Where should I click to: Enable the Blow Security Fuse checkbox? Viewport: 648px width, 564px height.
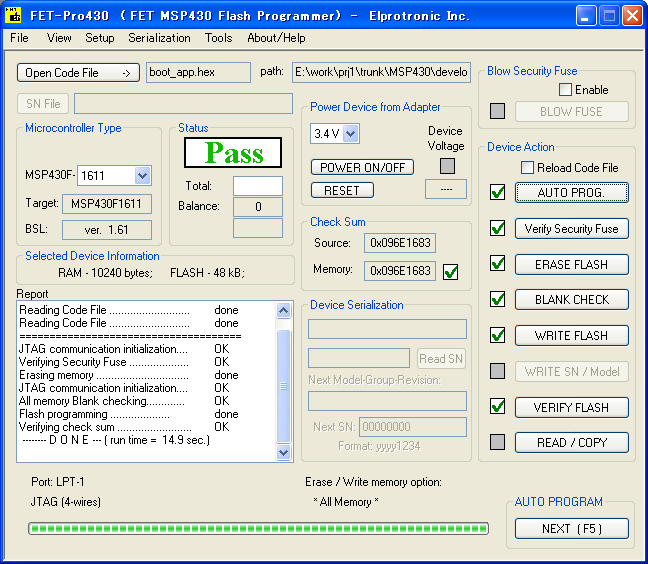click(565, 90)
